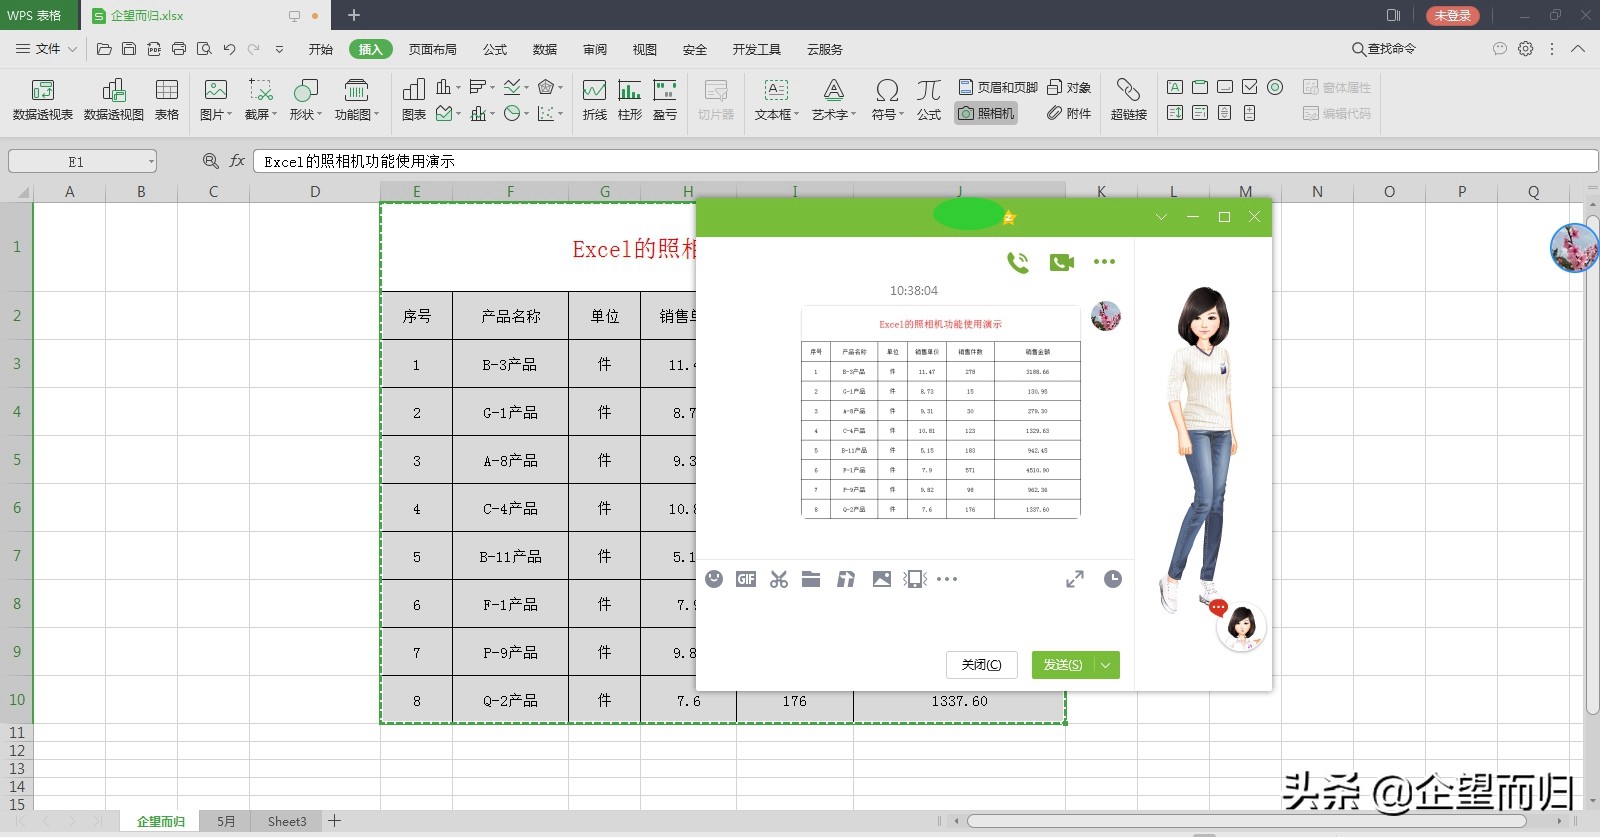Click the 照相机 camera tool in ribbon
This screenshot has width=1600, height=837.
(986, 114)
